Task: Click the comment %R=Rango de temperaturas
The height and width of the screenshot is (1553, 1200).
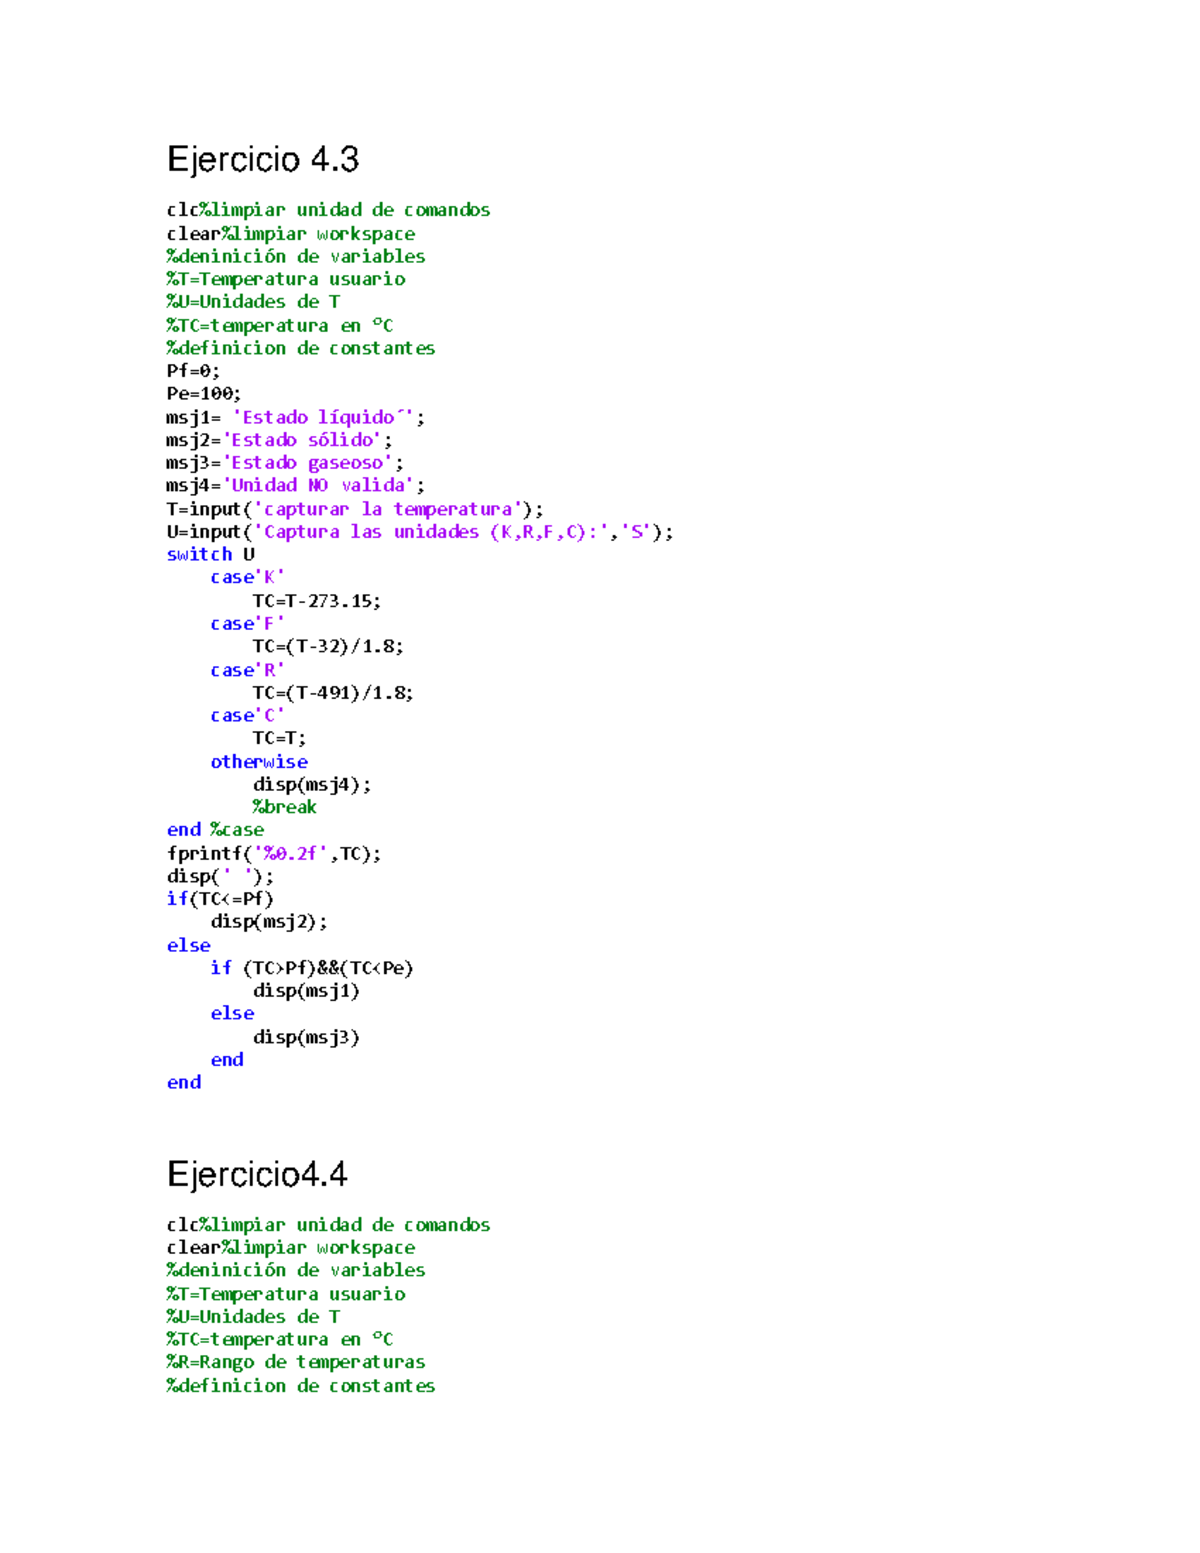Action: (x=294, y=1362)
